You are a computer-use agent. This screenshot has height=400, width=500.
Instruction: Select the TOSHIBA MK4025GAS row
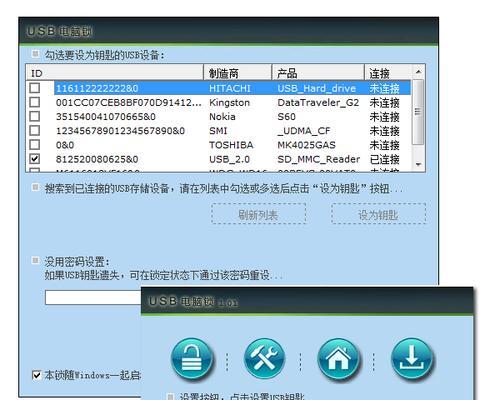tap(218, 145)
